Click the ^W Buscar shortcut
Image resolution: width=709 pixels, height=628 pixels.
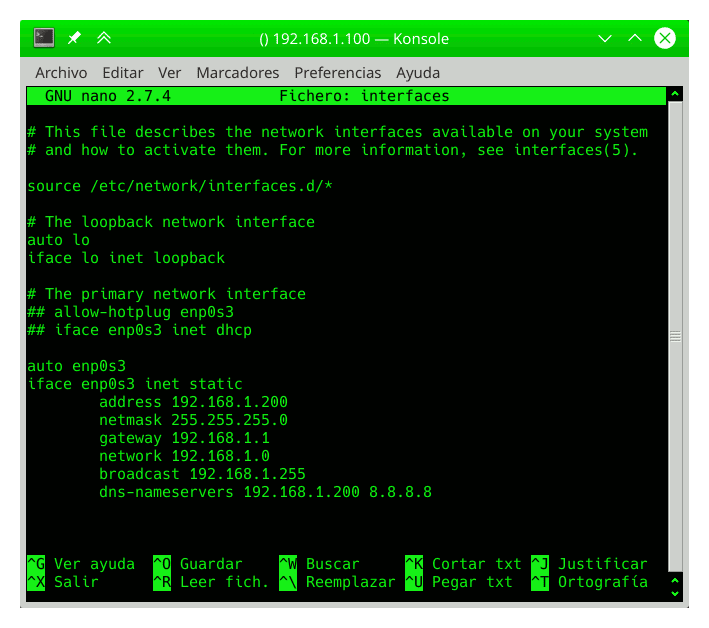pyautogui.click(x=319, y=564)
